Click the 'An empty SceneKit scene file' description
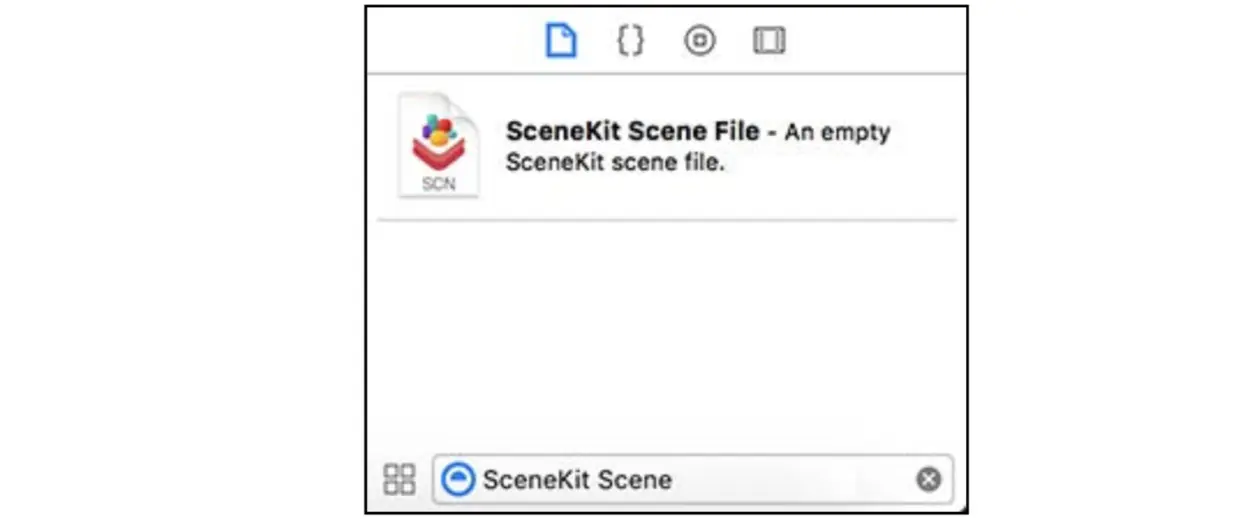Image resolution: width=1240 pixels, height=519 pixels. click(698, 146)
